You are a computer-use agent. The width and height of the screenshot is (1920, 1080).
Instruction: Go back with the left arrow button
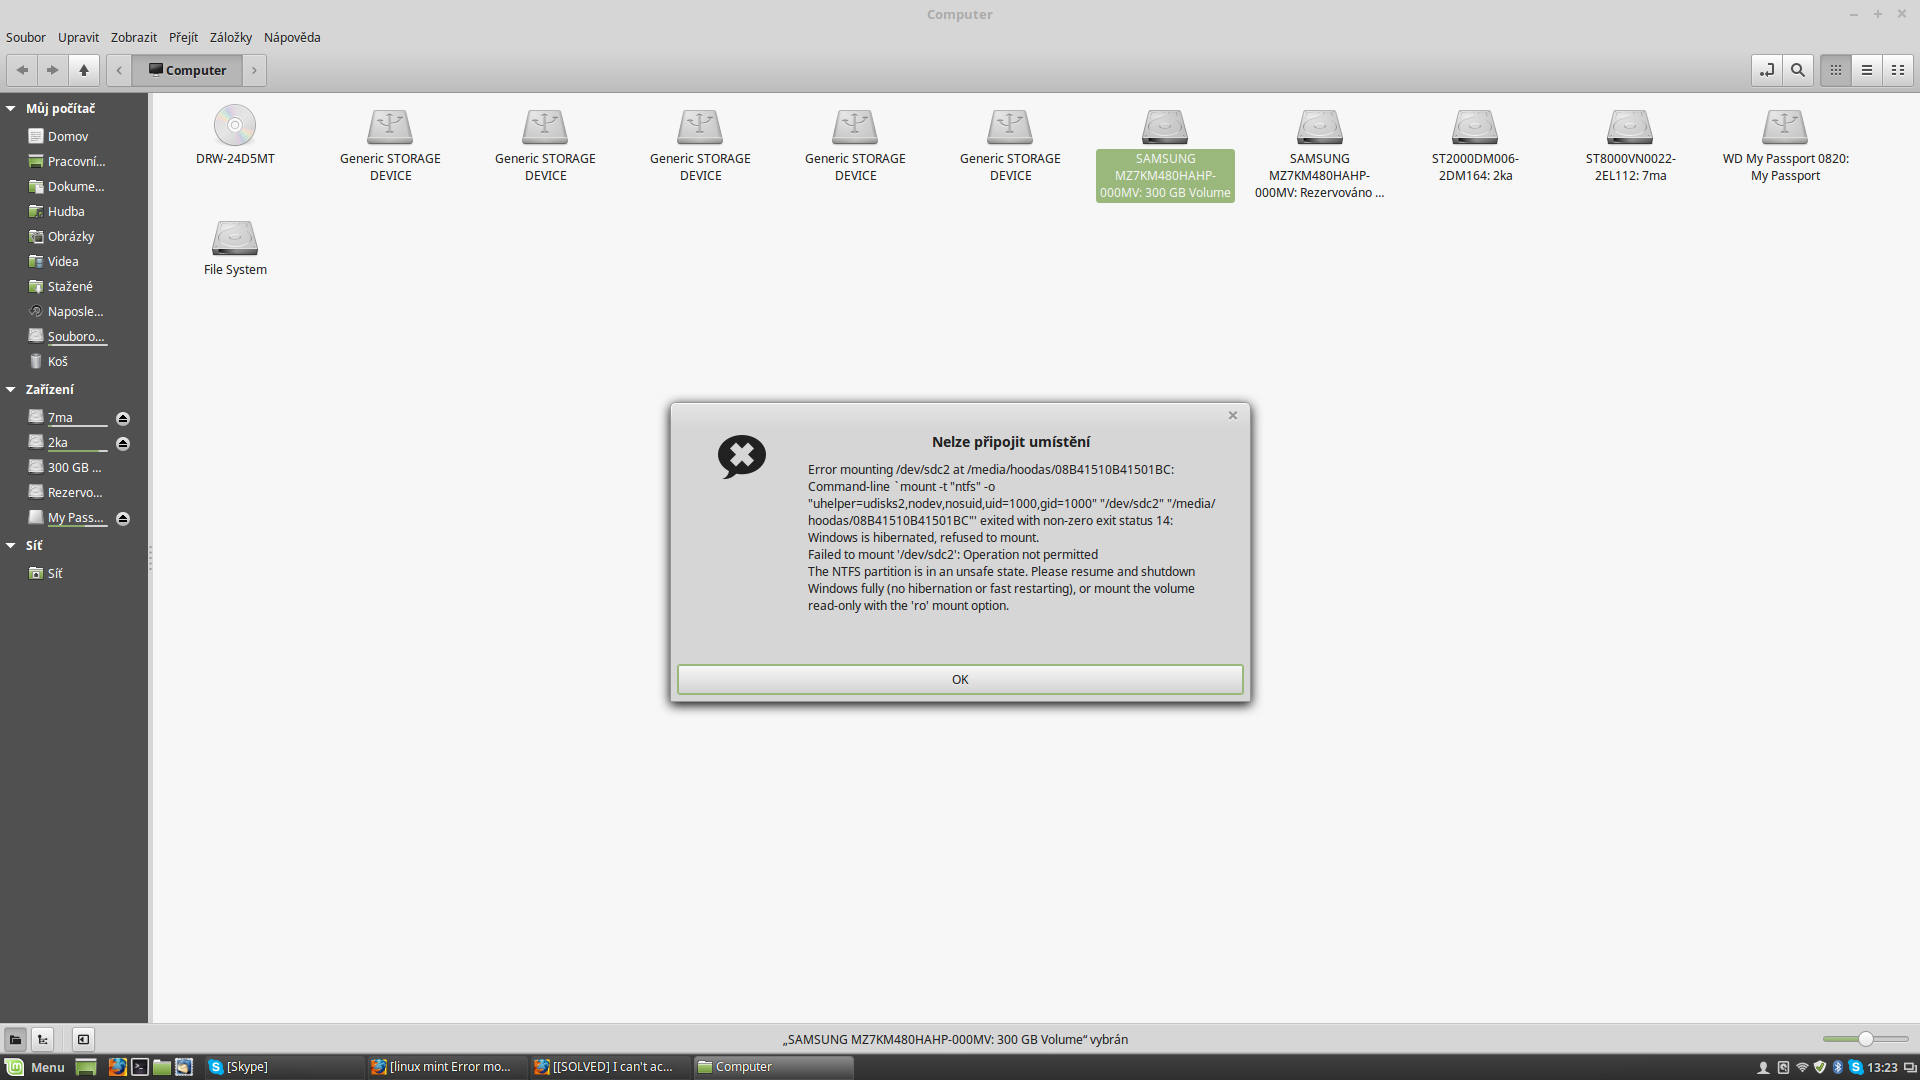pyautogui.click(x=22, y=70)
